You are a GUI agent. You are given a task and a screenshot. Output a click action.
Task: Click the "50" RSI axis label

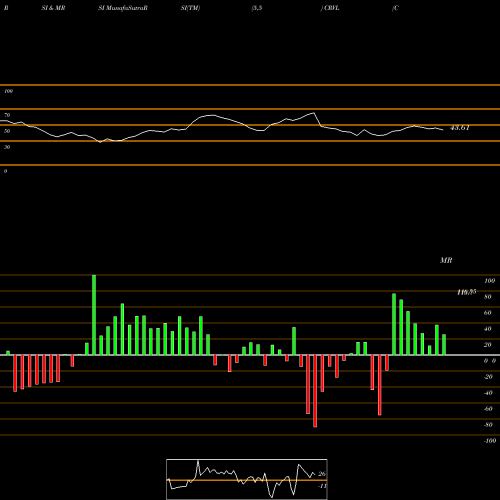pos(7,131)
